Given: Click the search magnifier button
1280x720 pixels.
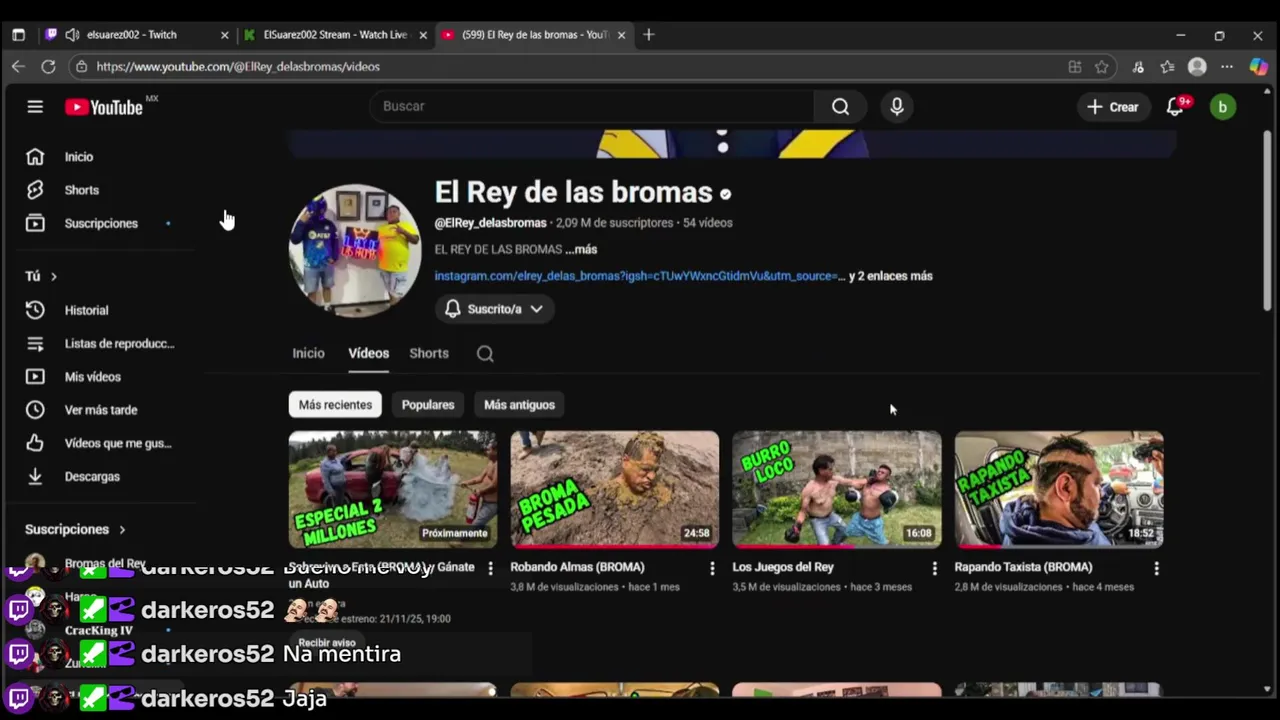Looking at the screenshot, I should click(840, 107).
